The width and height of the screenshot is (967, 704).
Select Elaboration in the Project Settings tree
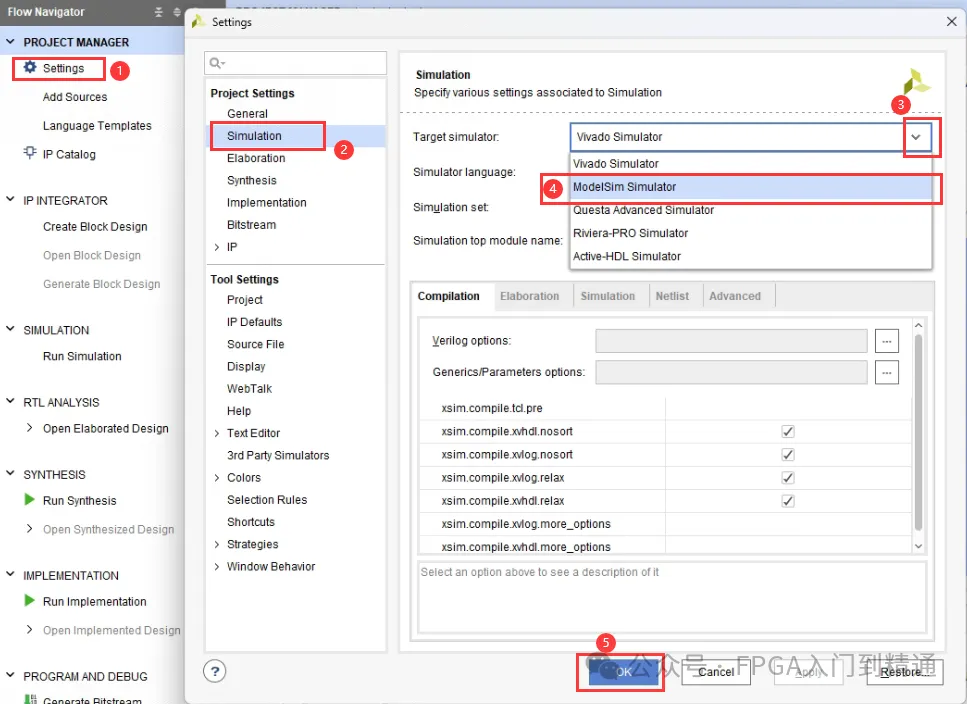(256, 158)
